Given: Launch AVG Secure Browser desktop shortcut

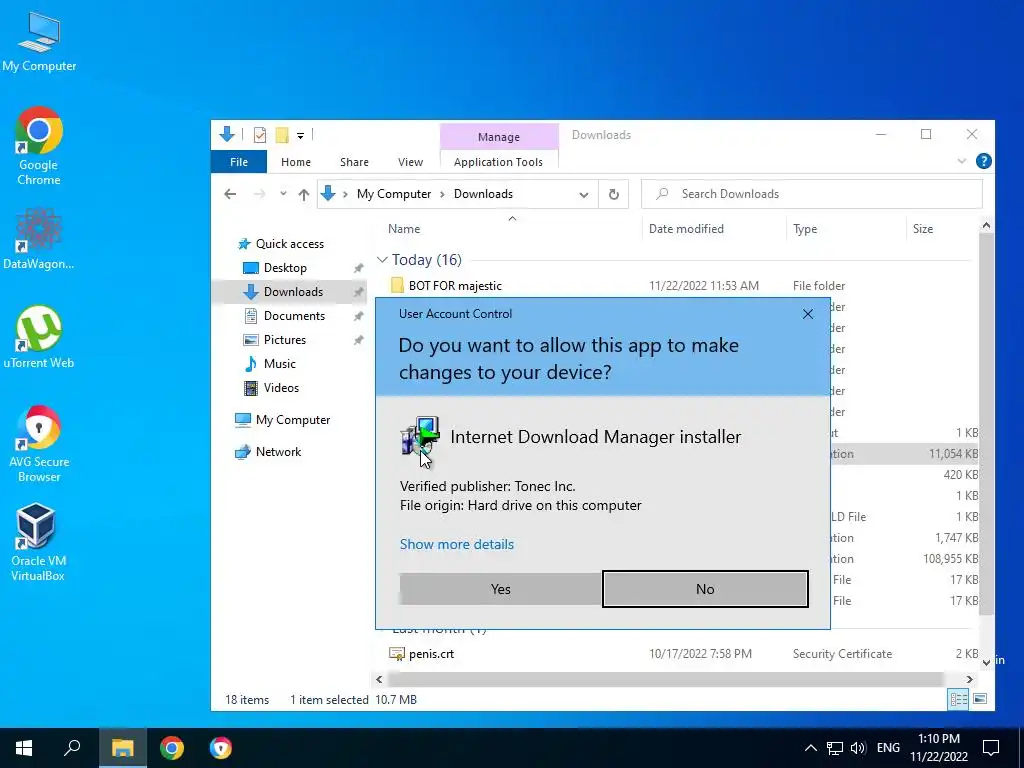Looking at the screenshot, I should [39, 444].
